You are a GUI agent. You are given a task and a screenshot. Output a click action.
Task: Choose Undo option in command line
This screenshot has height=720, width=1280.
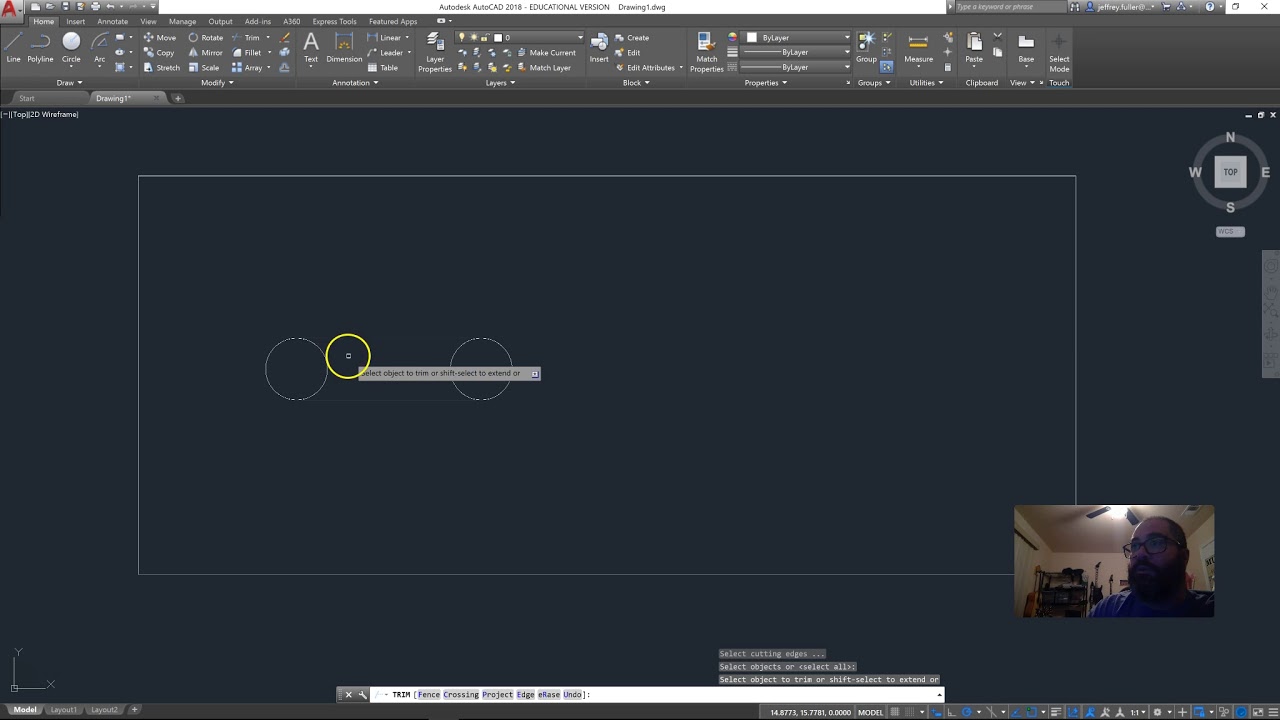[572, 694]
